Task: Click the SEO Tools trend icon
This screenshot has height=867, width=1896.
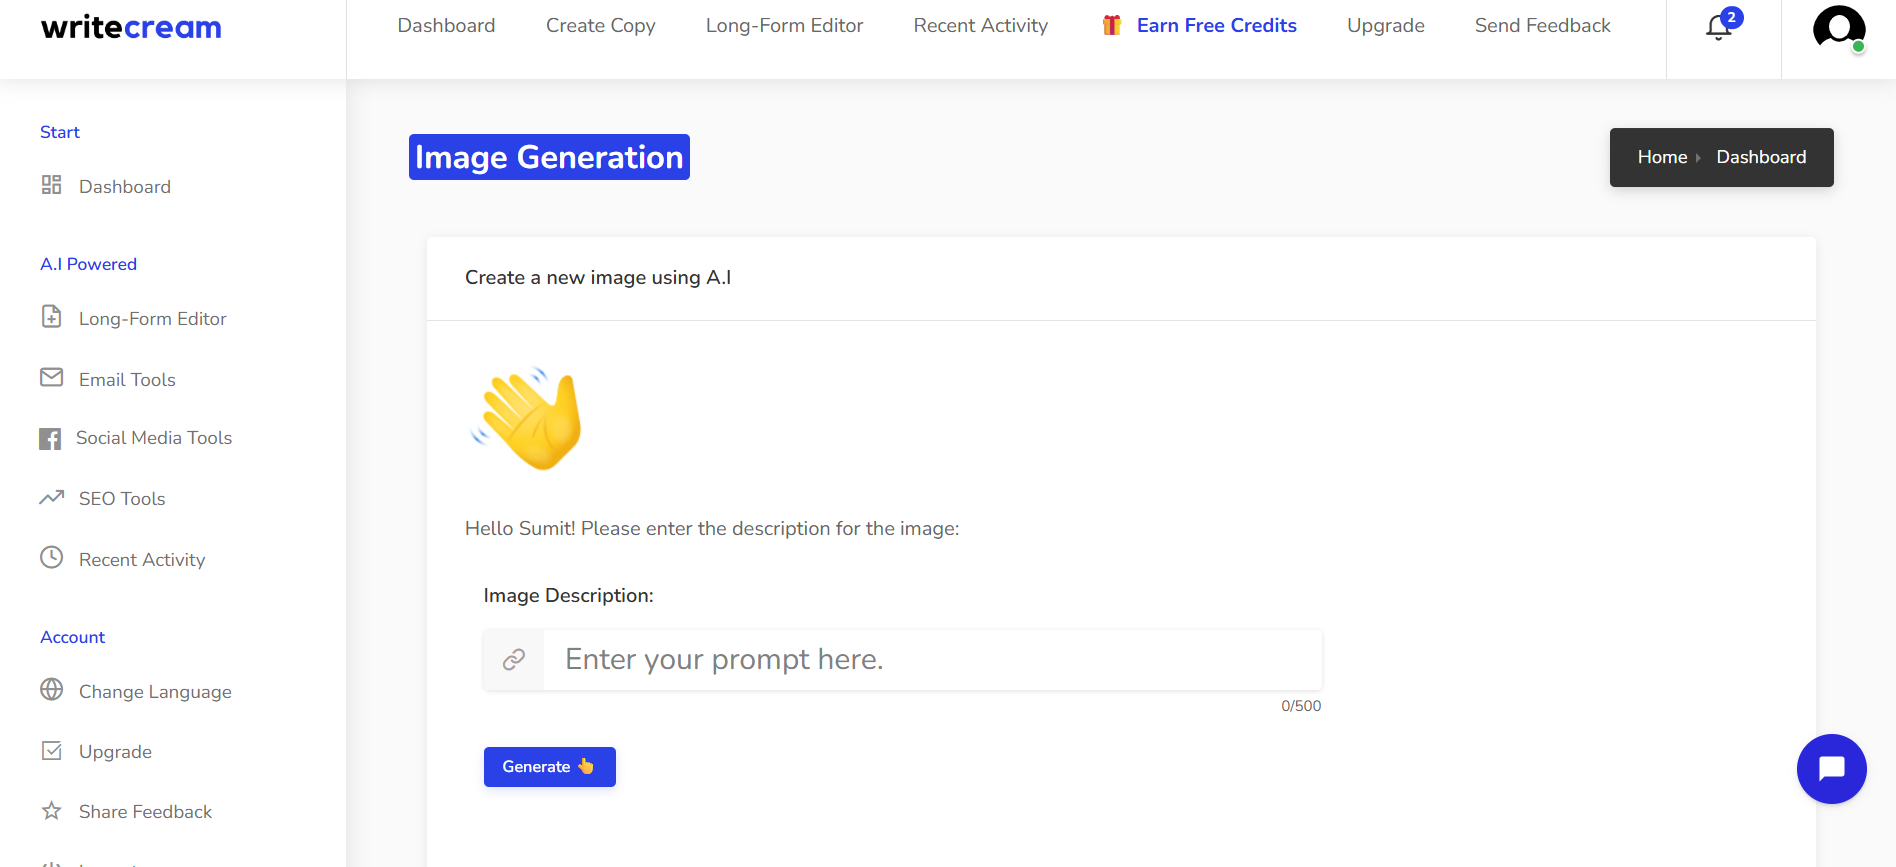Action: [x=52, y=498]
